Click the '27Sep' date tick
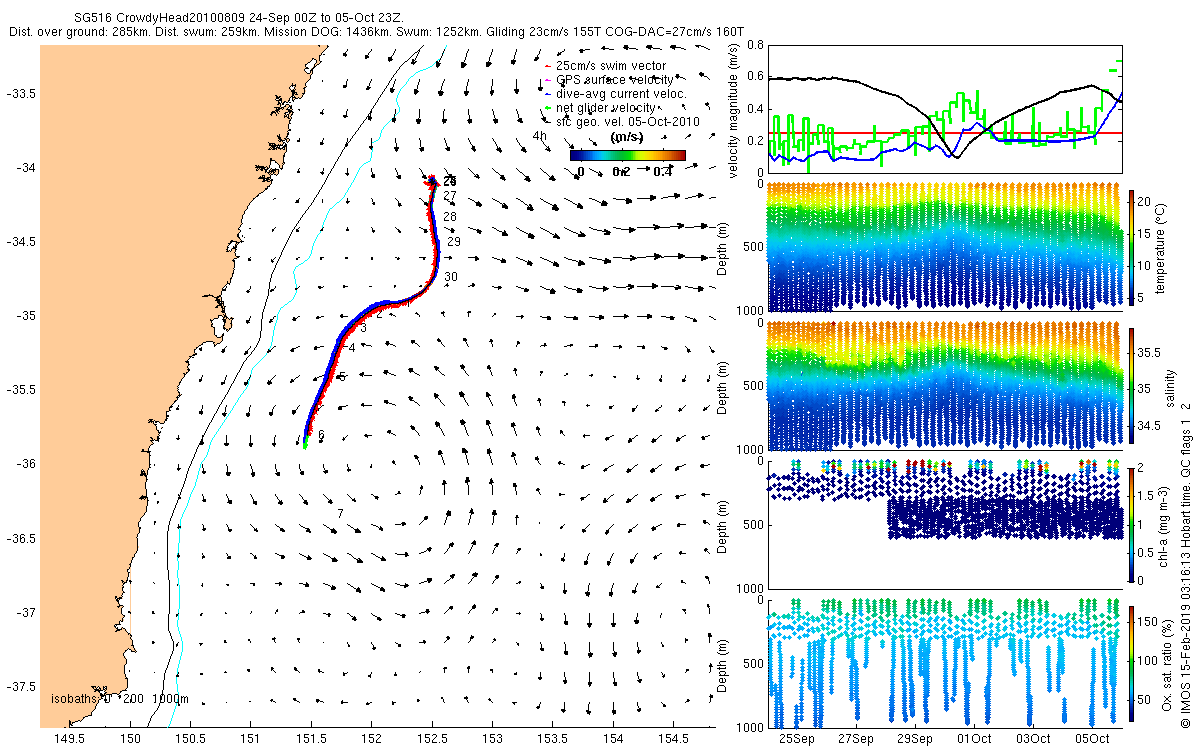The image size is (1200, 750). pyautogui.click(x=856, y=738)
